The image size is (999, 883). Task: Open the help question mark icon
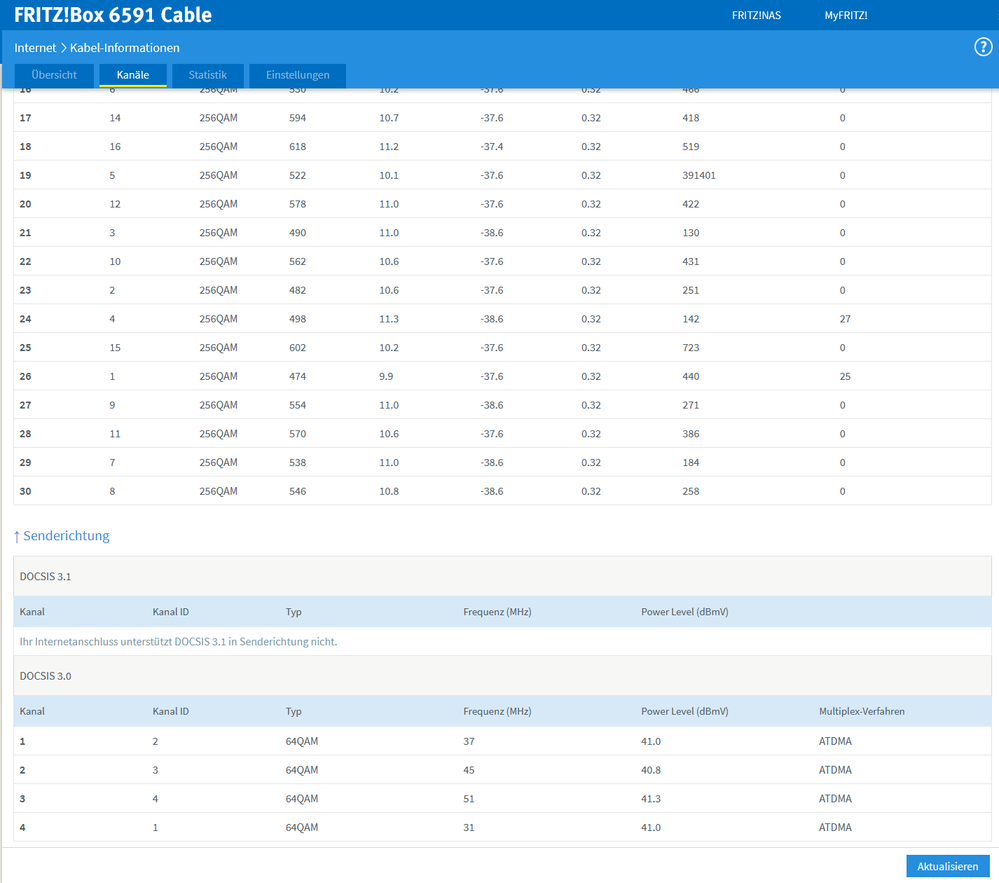click(982, 48)
